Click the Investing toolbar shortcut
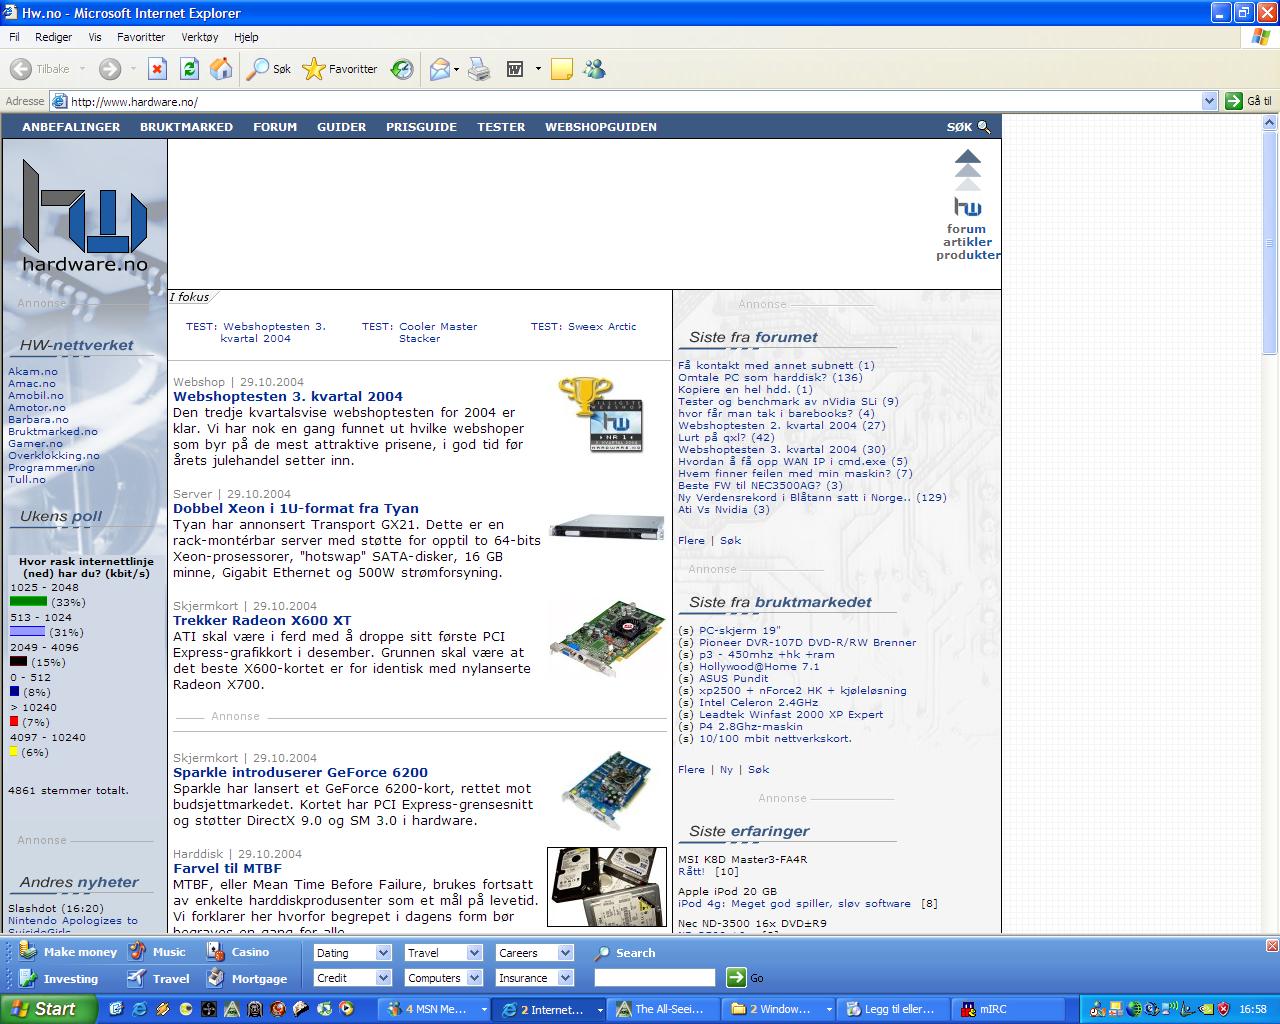The width and height of the screenshot is (1280, 1024). pos(58,978)
